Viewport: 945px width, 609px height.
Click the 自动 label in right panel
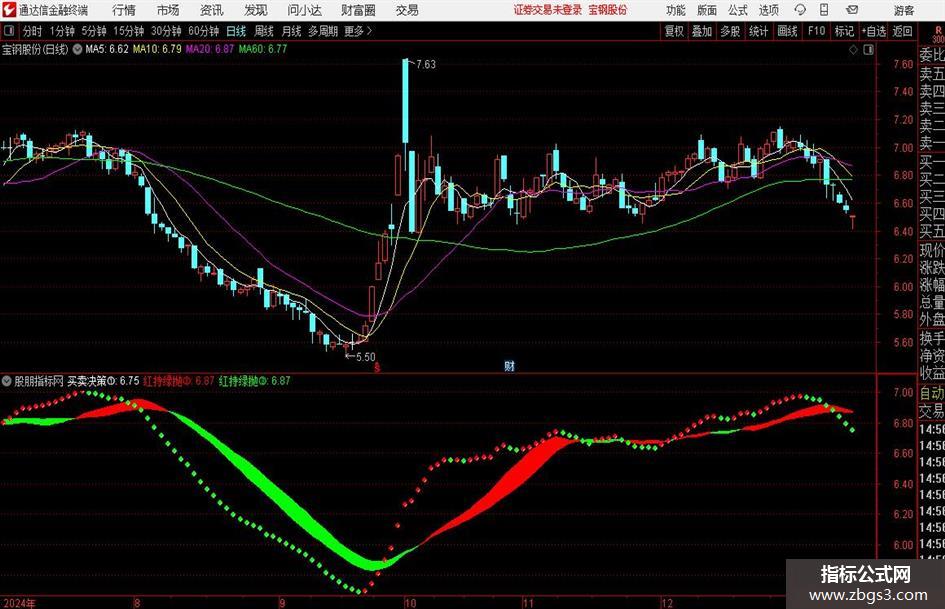pos(932,393)
